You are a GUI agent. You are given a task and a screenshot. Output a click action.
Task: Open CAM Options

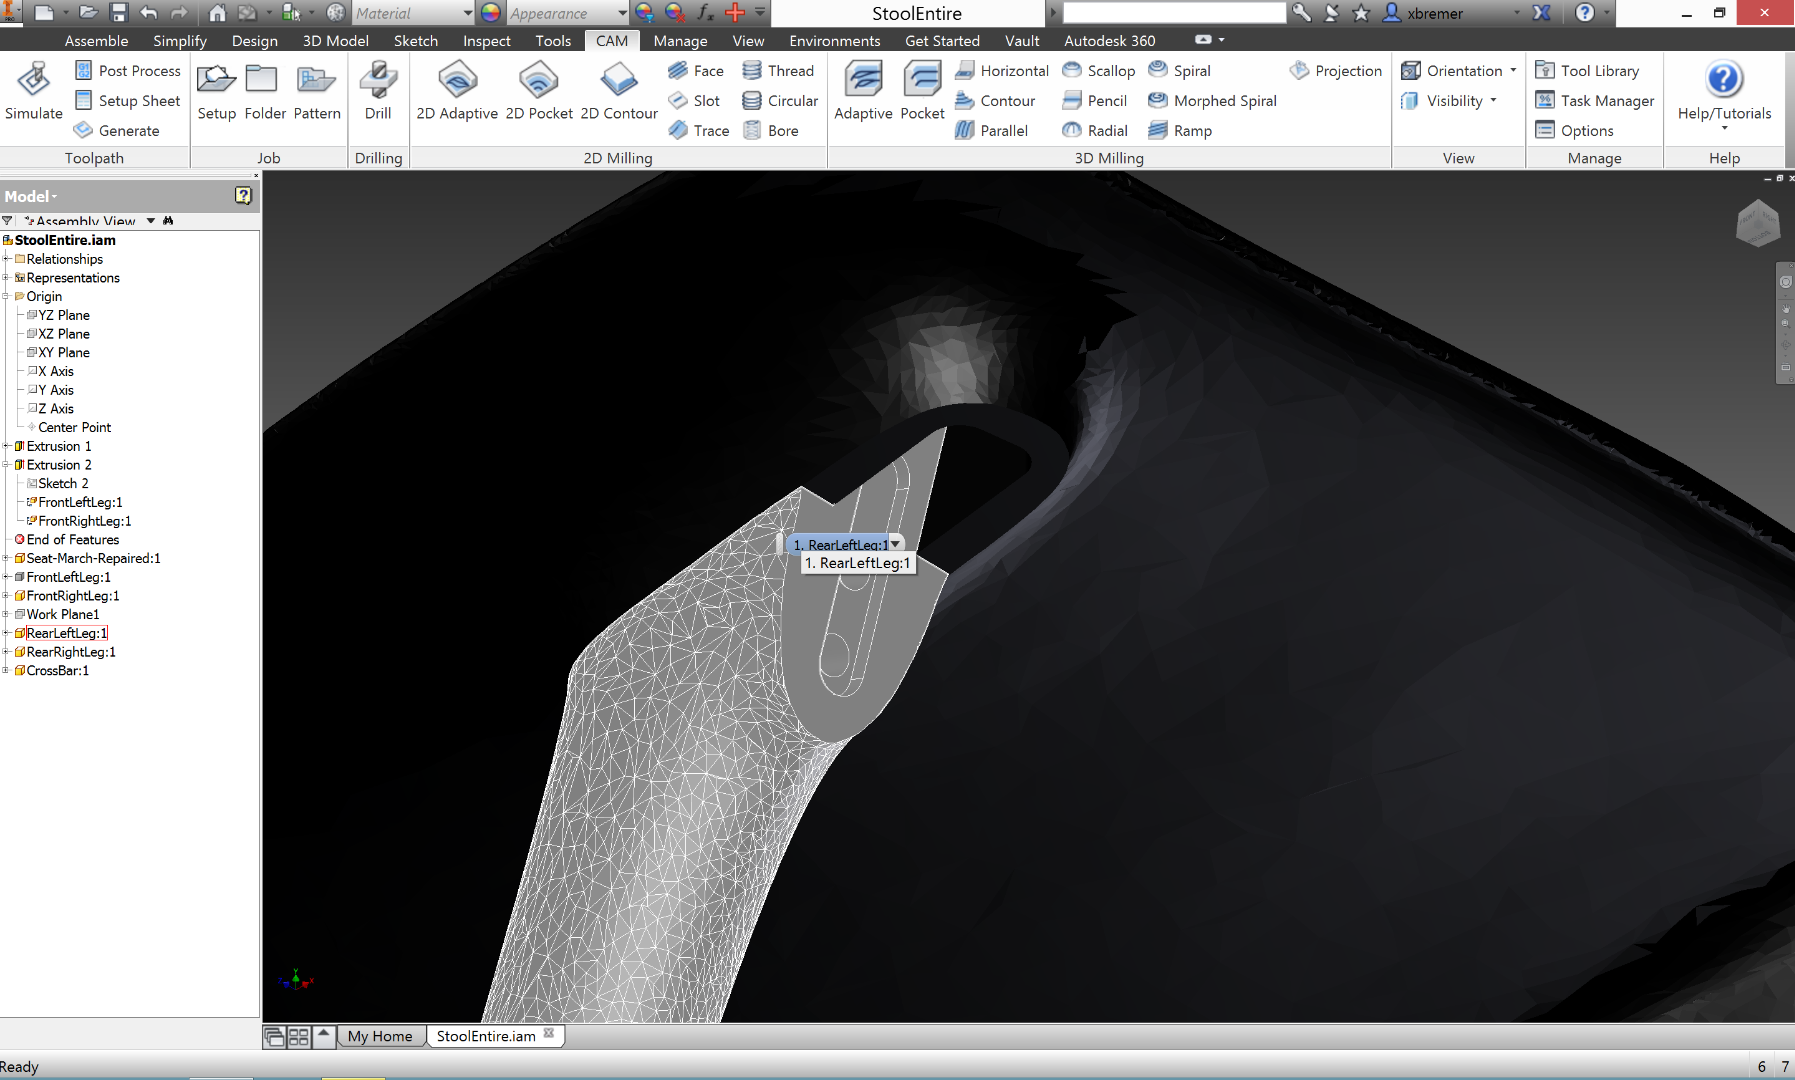tap(1575, 131)
